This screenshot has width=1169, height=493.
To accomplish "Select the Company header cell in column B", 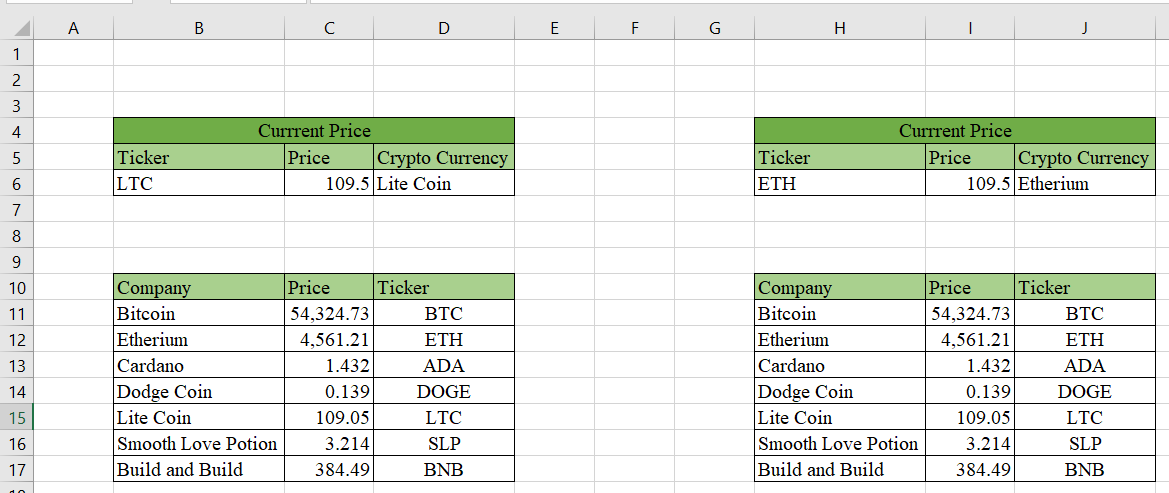I will [198, 288].
